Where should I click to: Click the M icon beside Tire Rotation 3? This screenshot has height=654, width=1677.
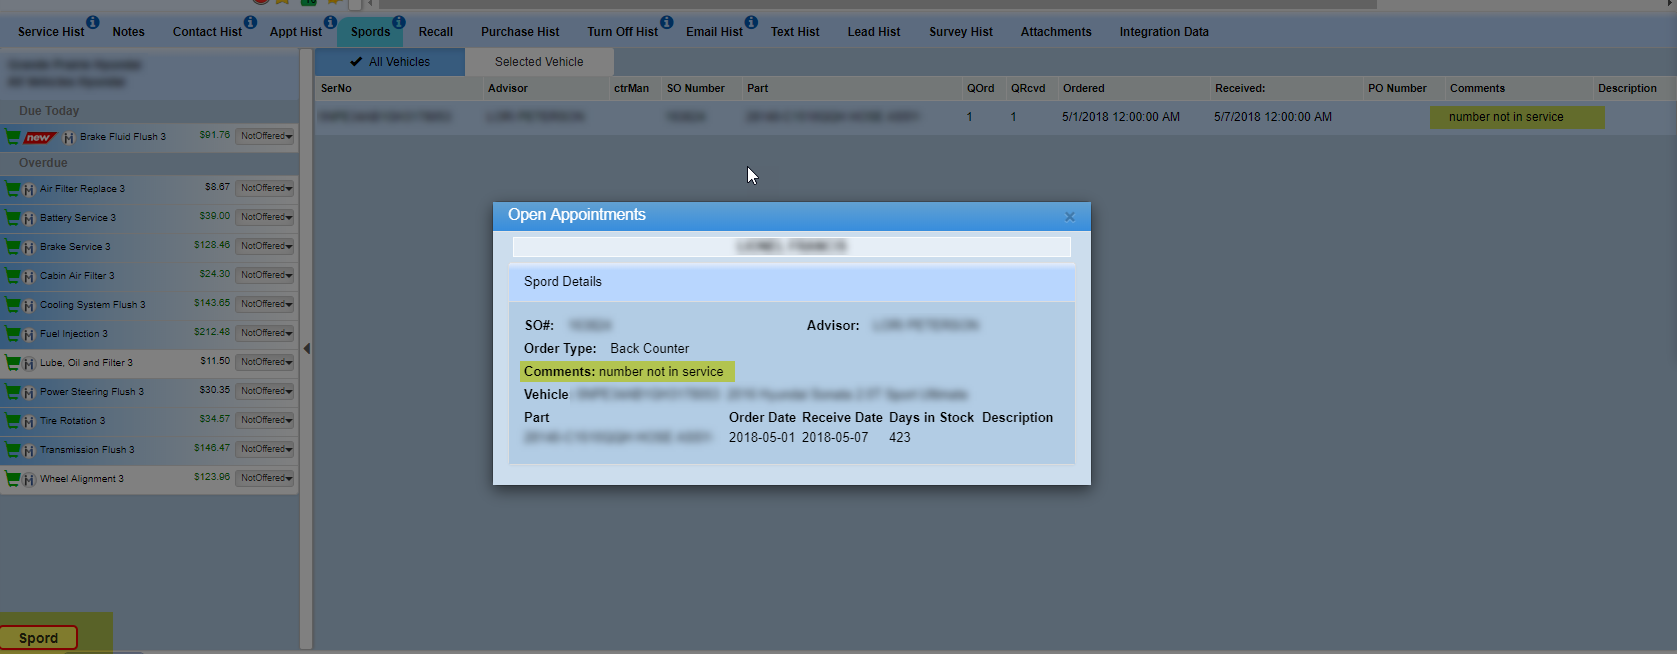pos(29,421)
